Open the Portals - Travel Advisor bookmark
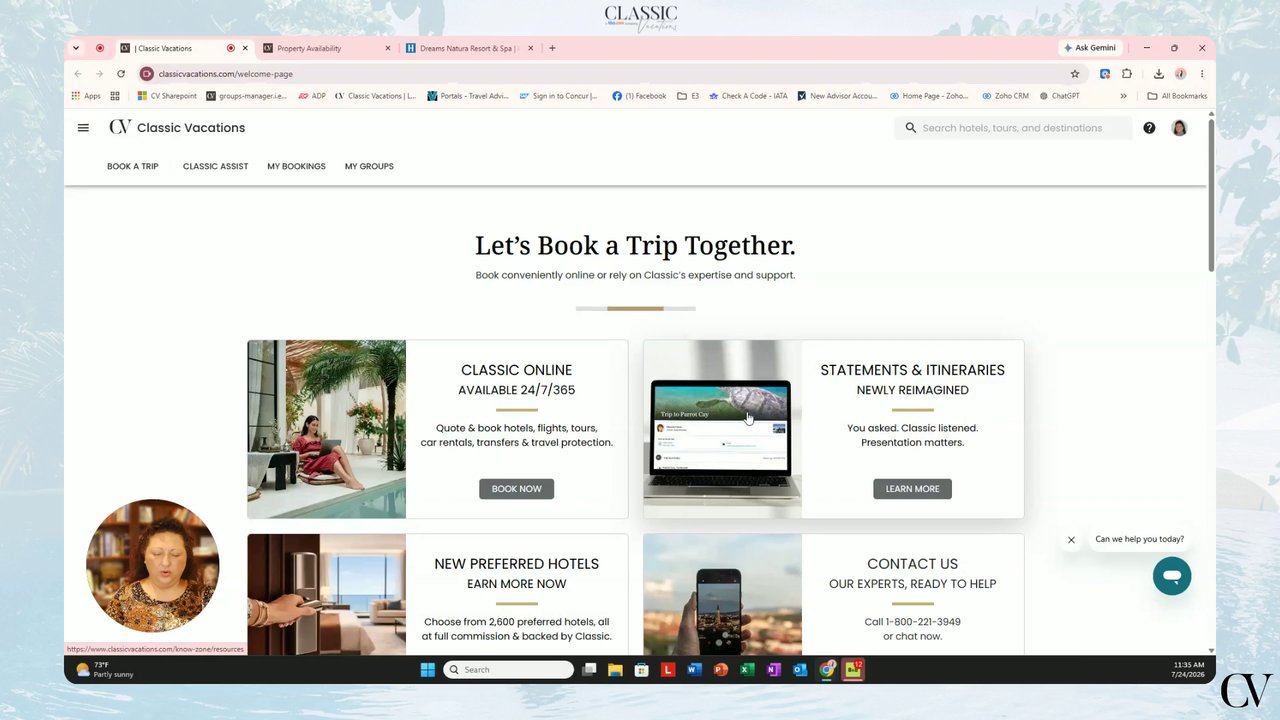The width and height of the screenshot is (1280, 720). point(468,96)
